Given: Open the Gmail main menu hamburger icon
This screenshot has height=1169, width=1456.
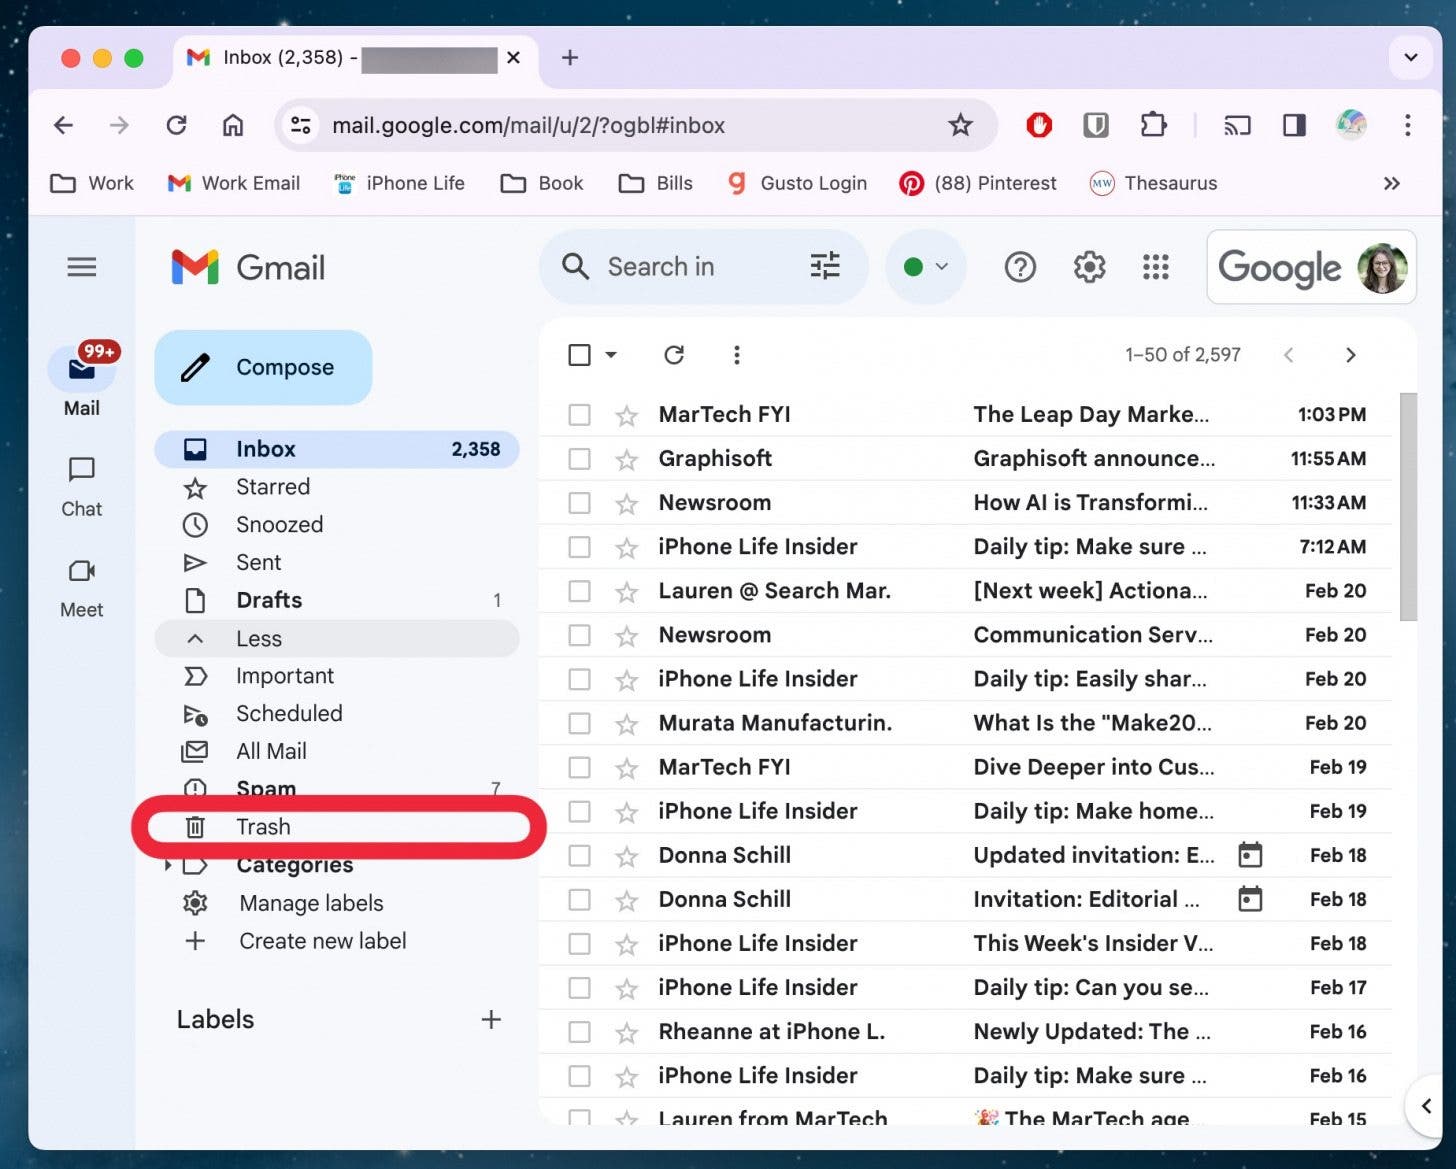Looking at the screenshot, I should 82,267.
